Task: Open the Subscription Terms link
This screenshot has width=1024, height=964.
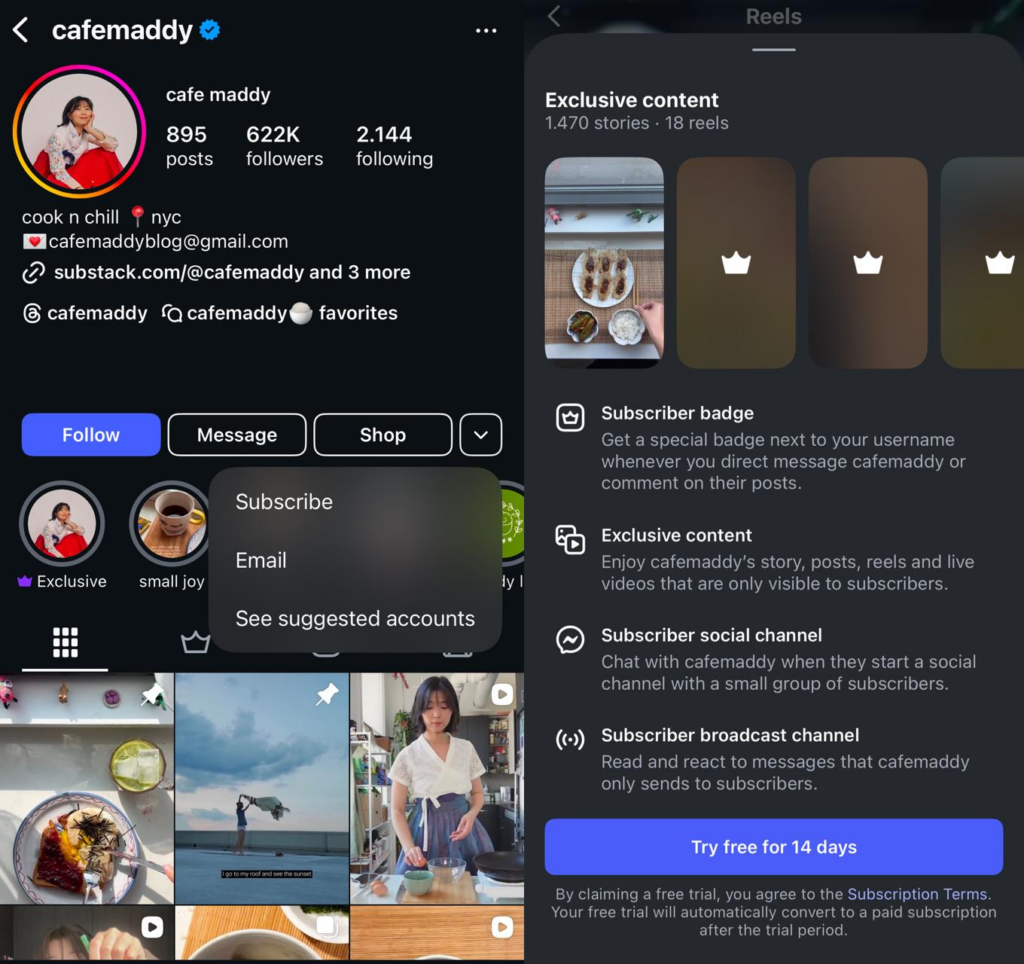Action: [x=917, y=894]
